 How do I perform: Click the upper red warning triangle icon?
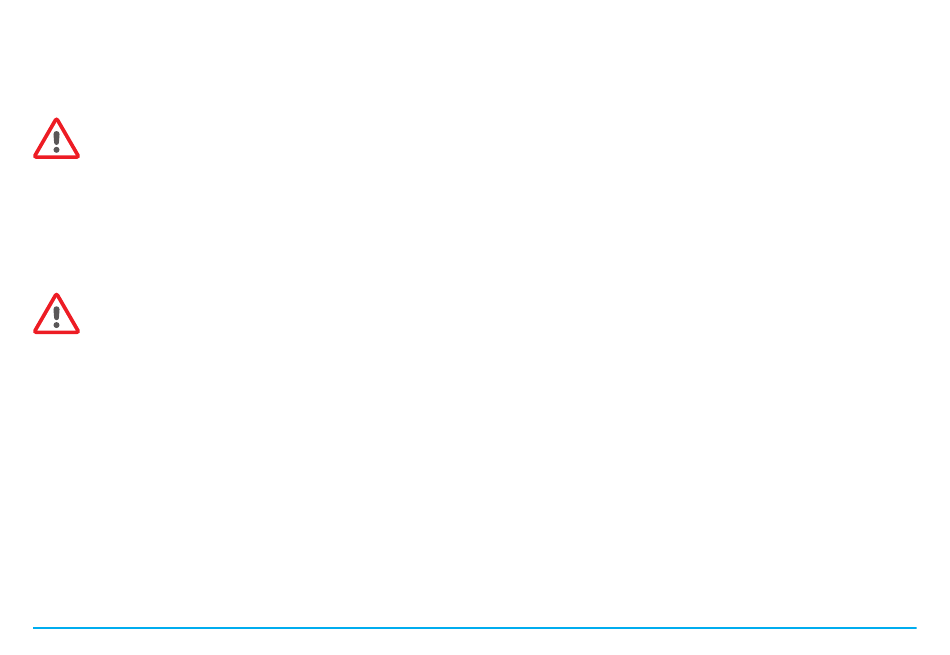pyautogui.click(x=56, y=139)
